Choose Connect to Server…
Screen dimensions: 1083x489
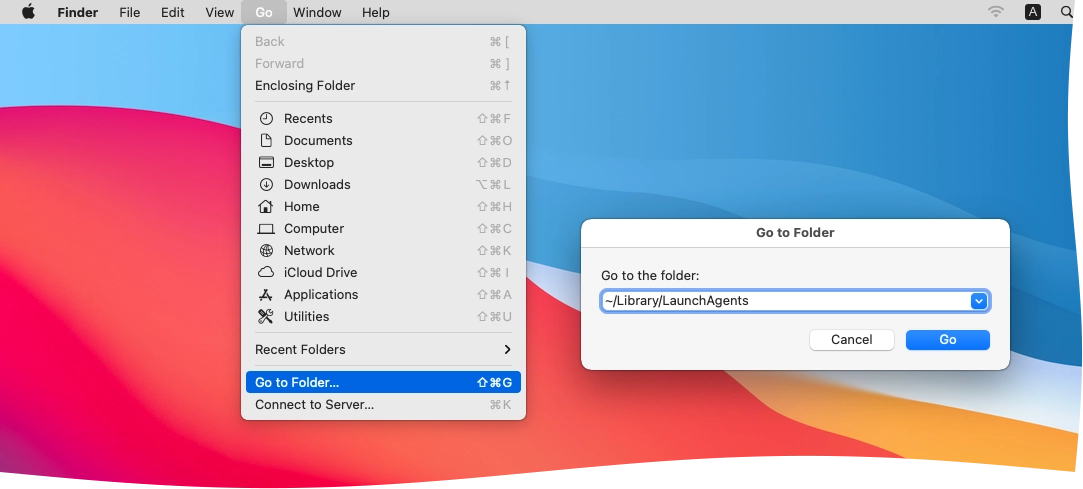click(383, 405)
